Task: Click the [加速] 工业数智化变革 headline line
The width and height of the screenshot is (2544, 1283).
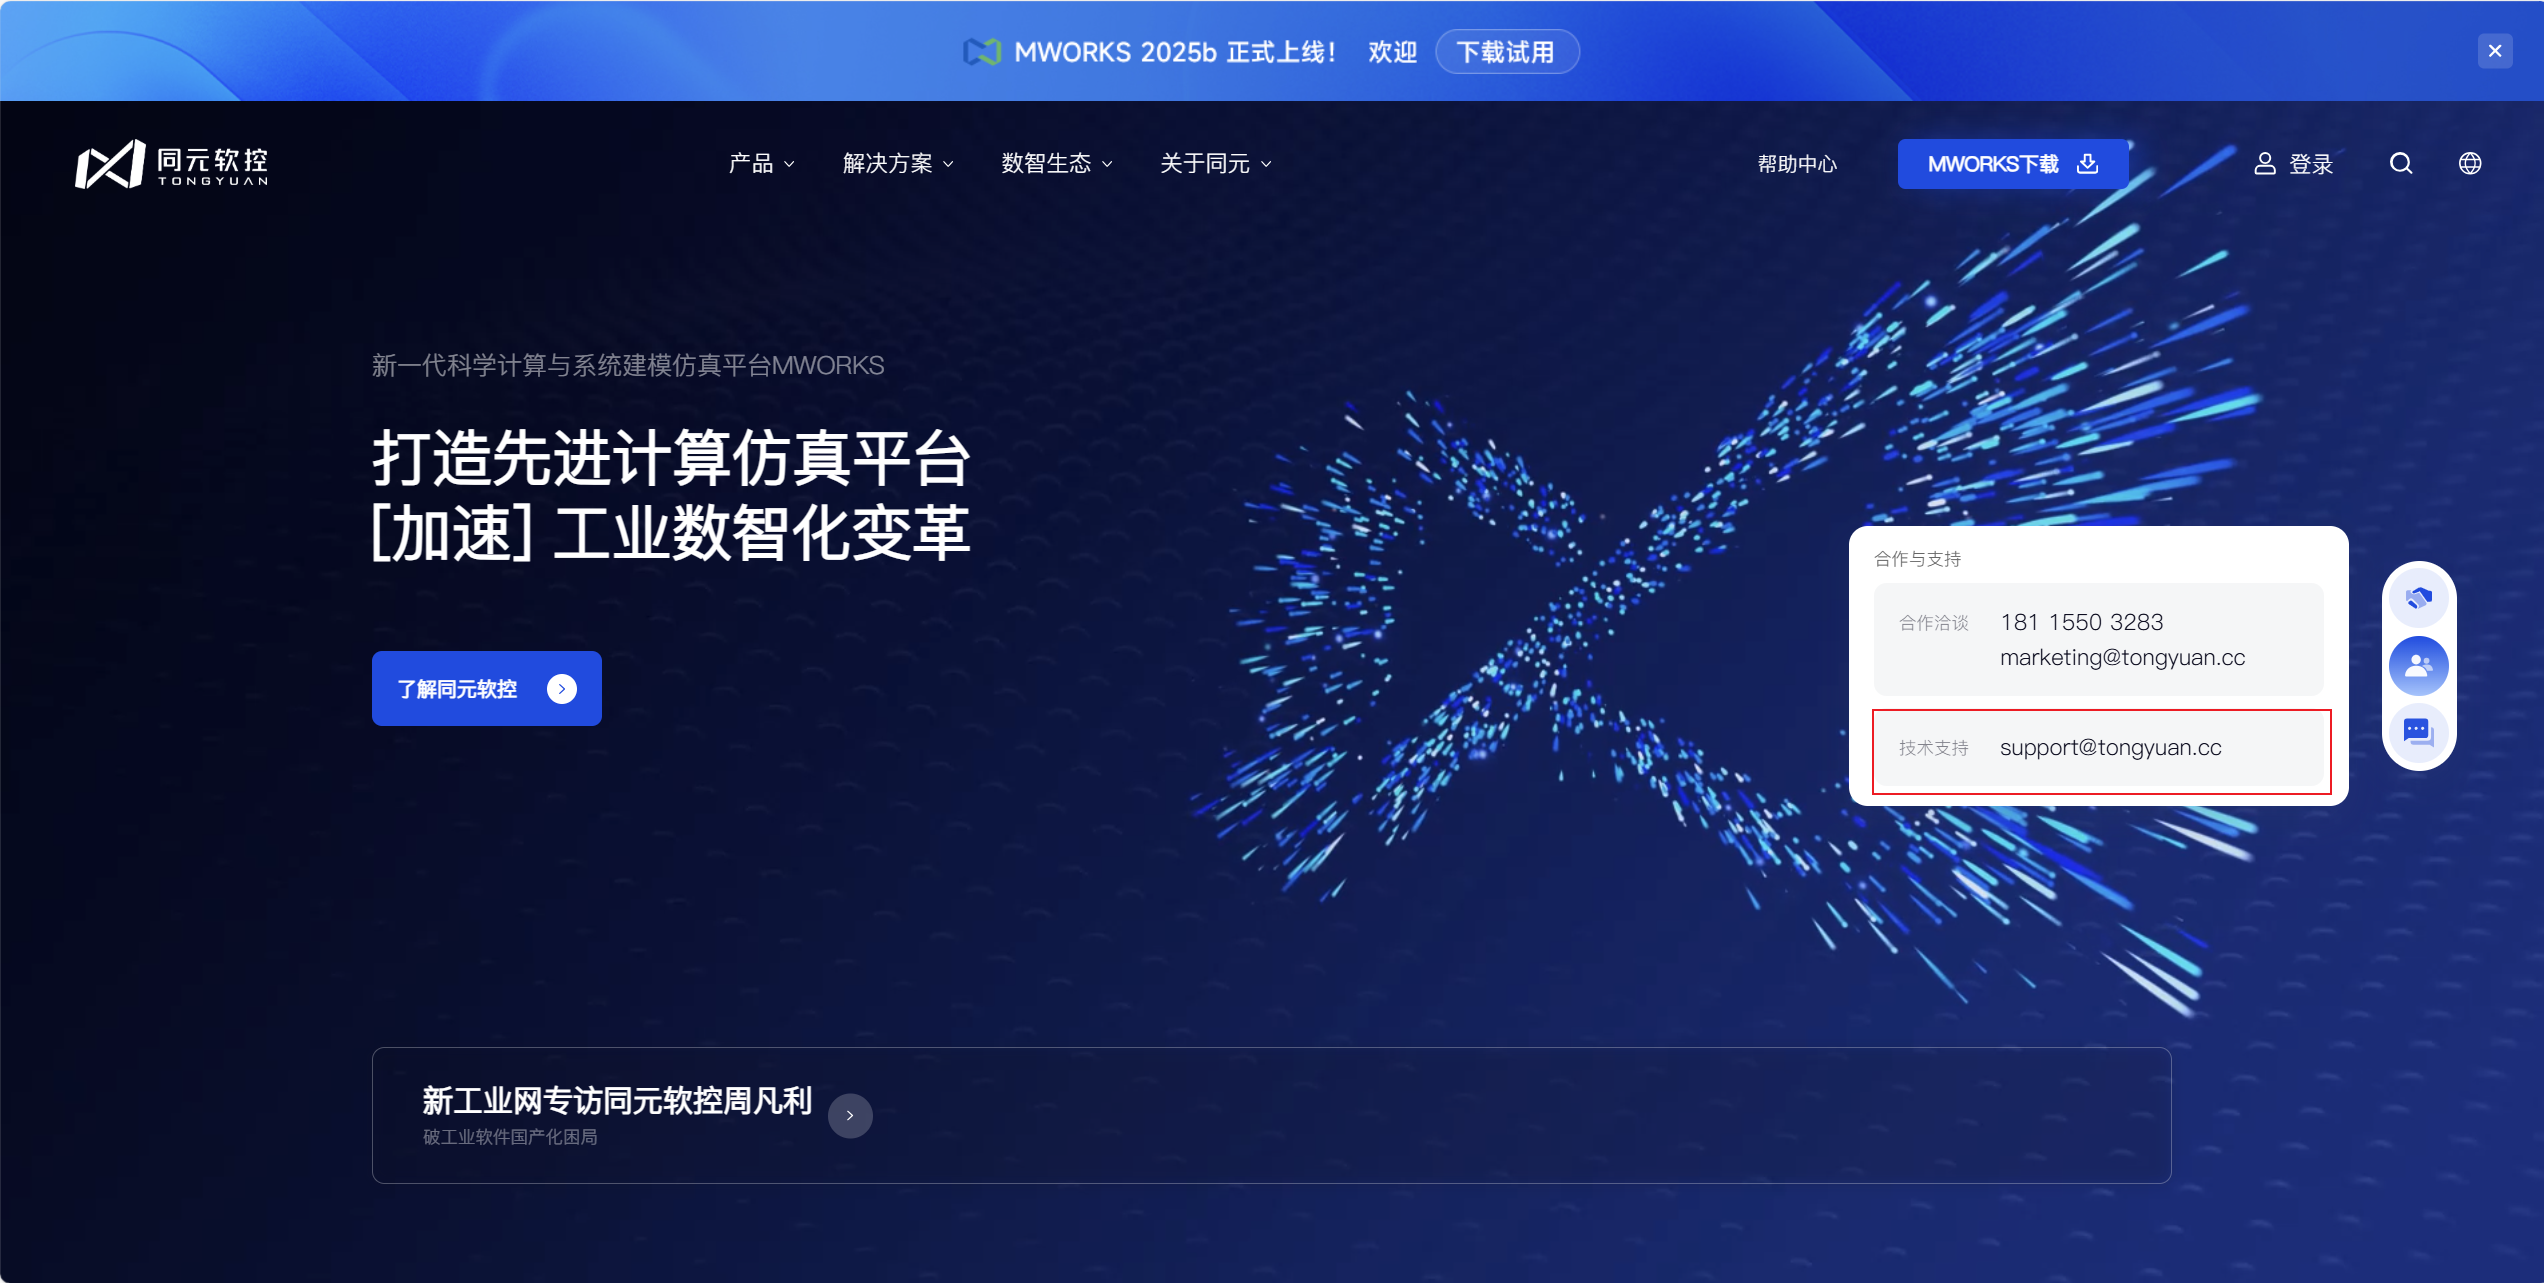Action: [671, 533]
